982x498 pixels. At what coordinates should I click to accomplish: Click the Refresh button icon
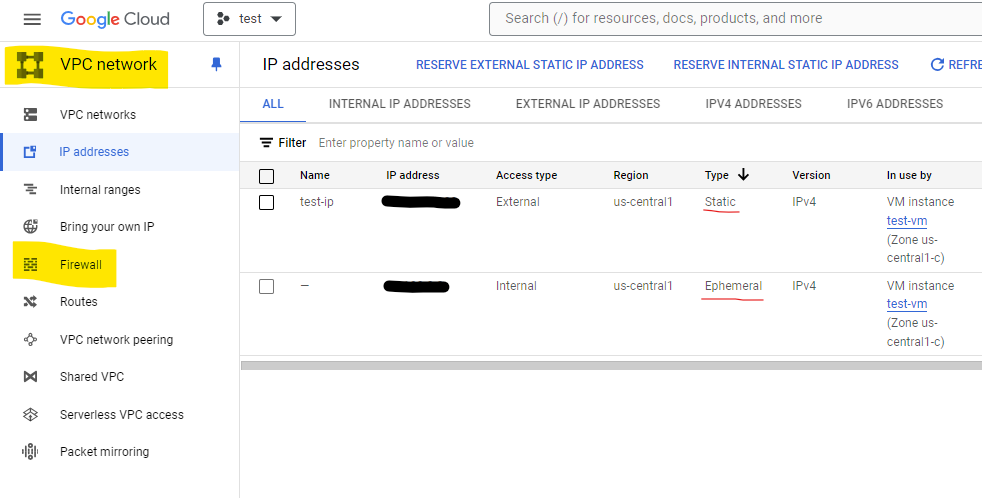937,65
